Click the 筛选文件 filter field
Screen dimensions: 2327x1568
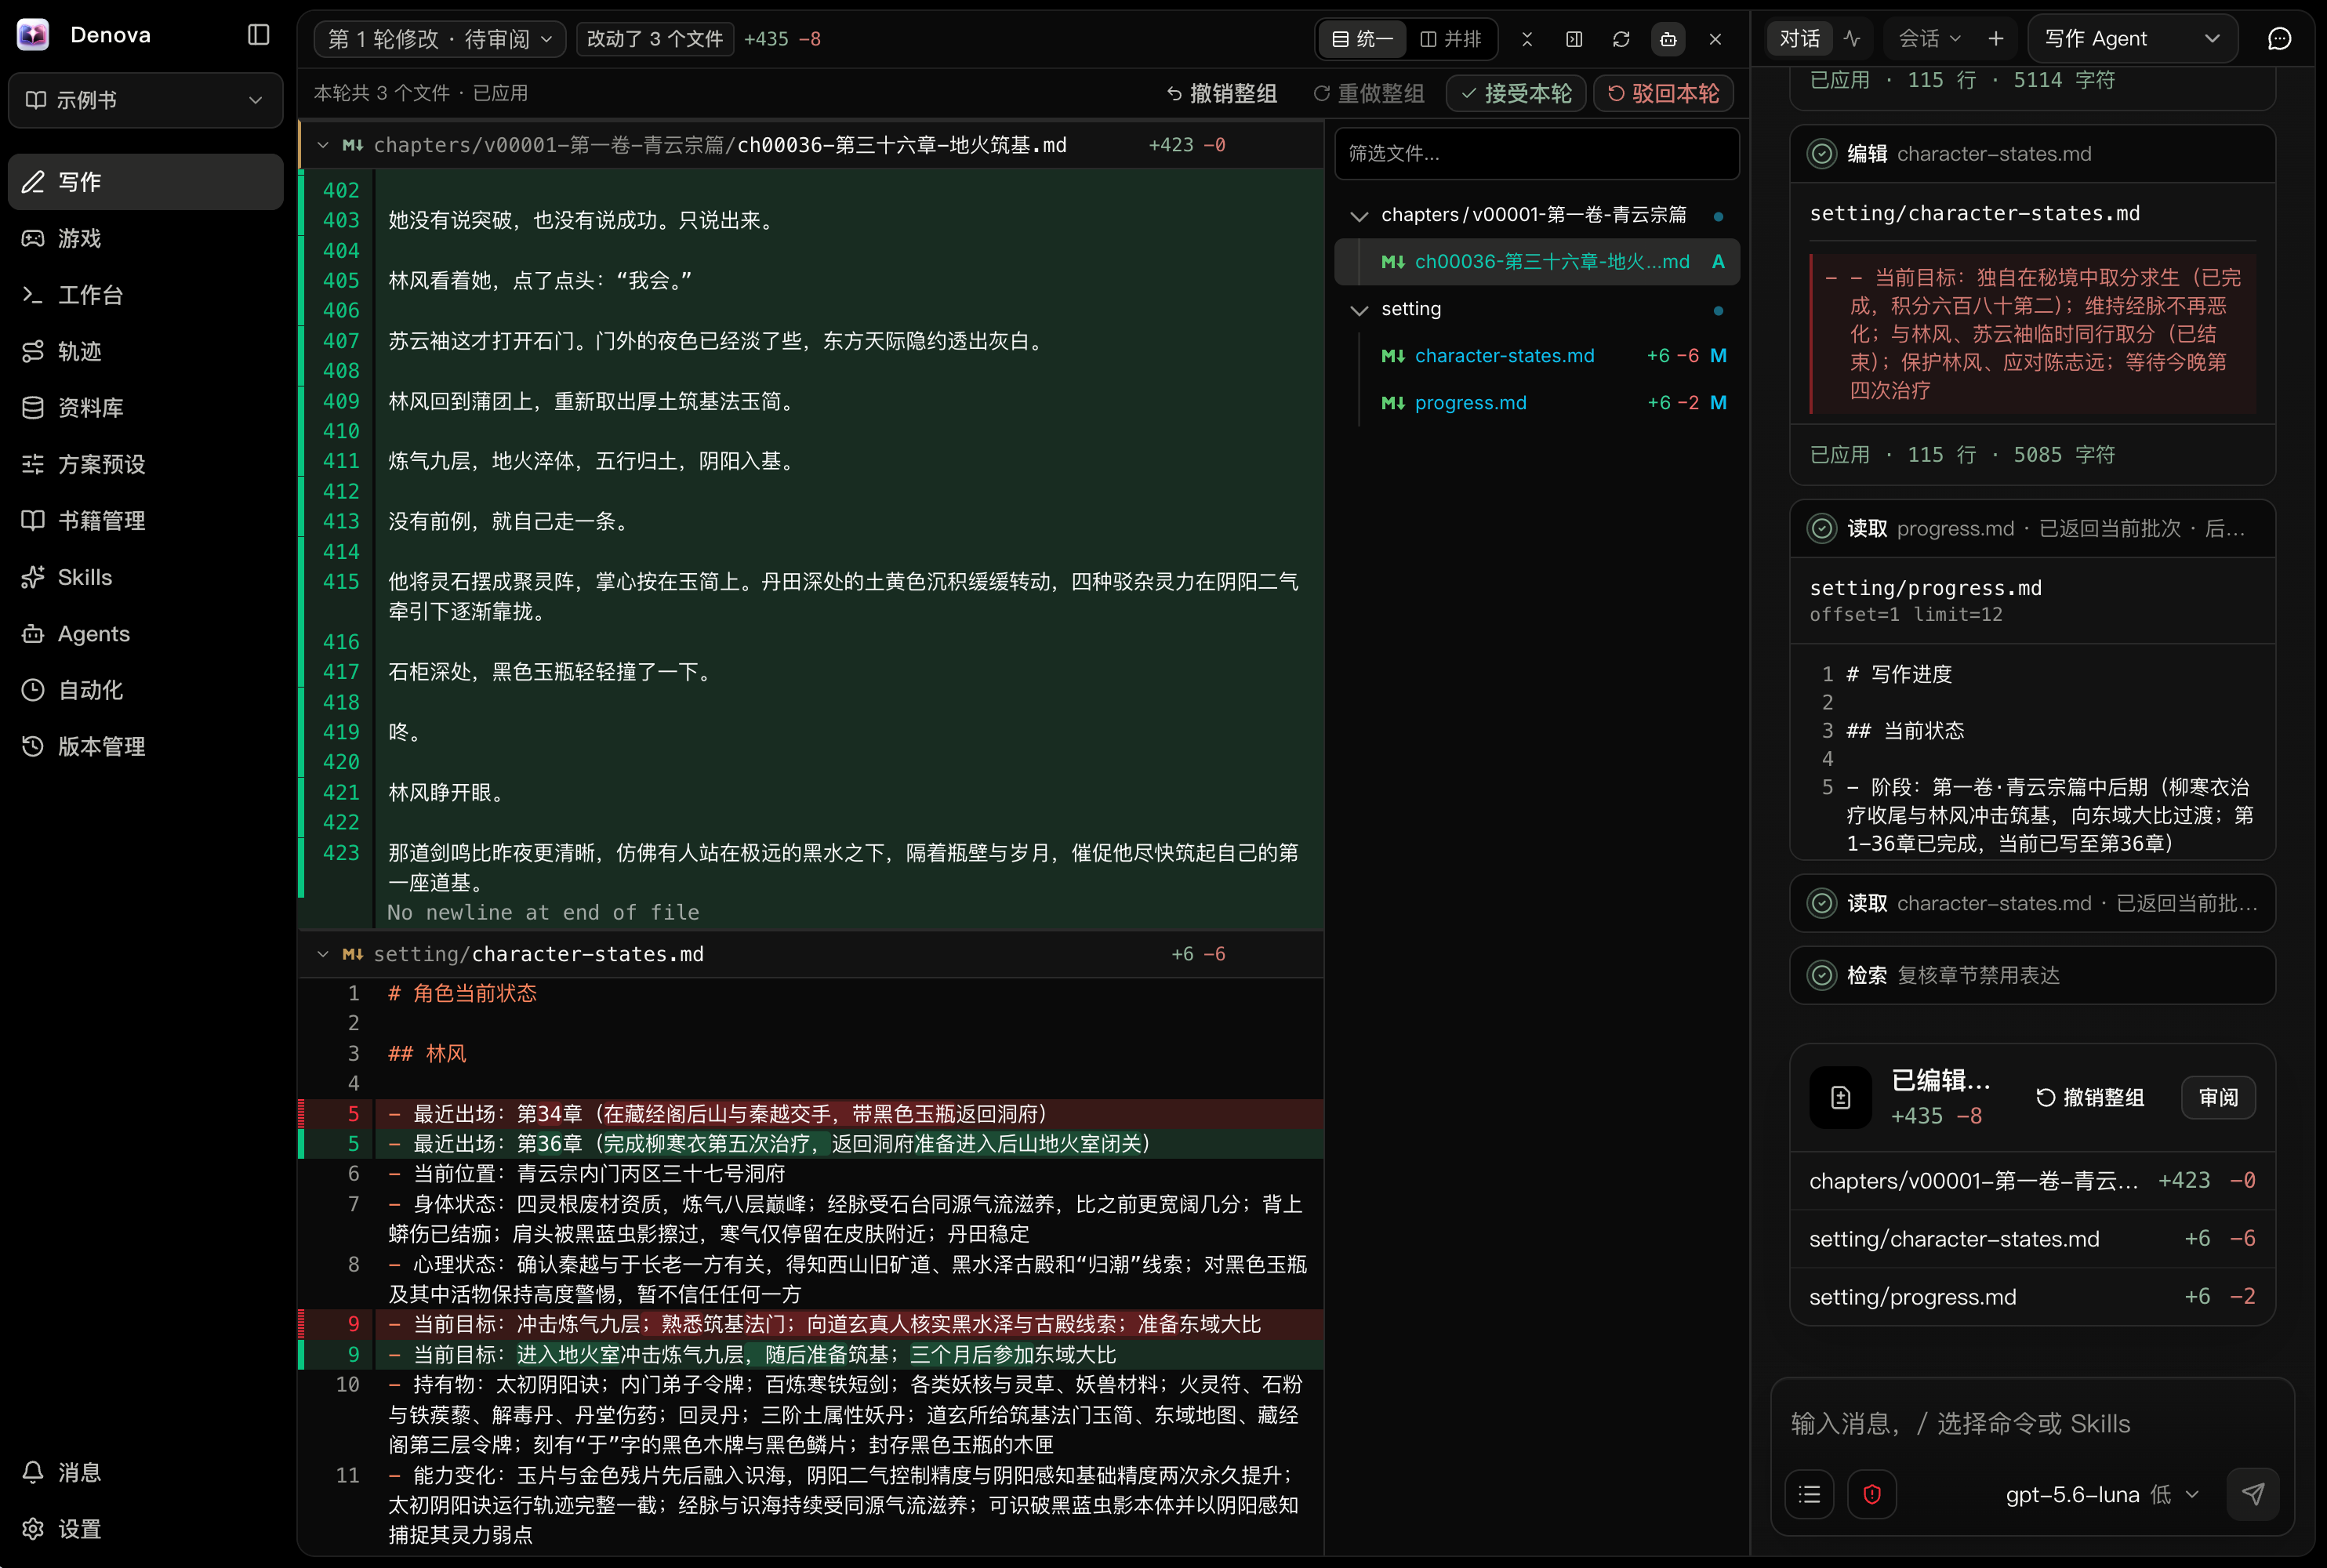click(x=1537, y=153)
